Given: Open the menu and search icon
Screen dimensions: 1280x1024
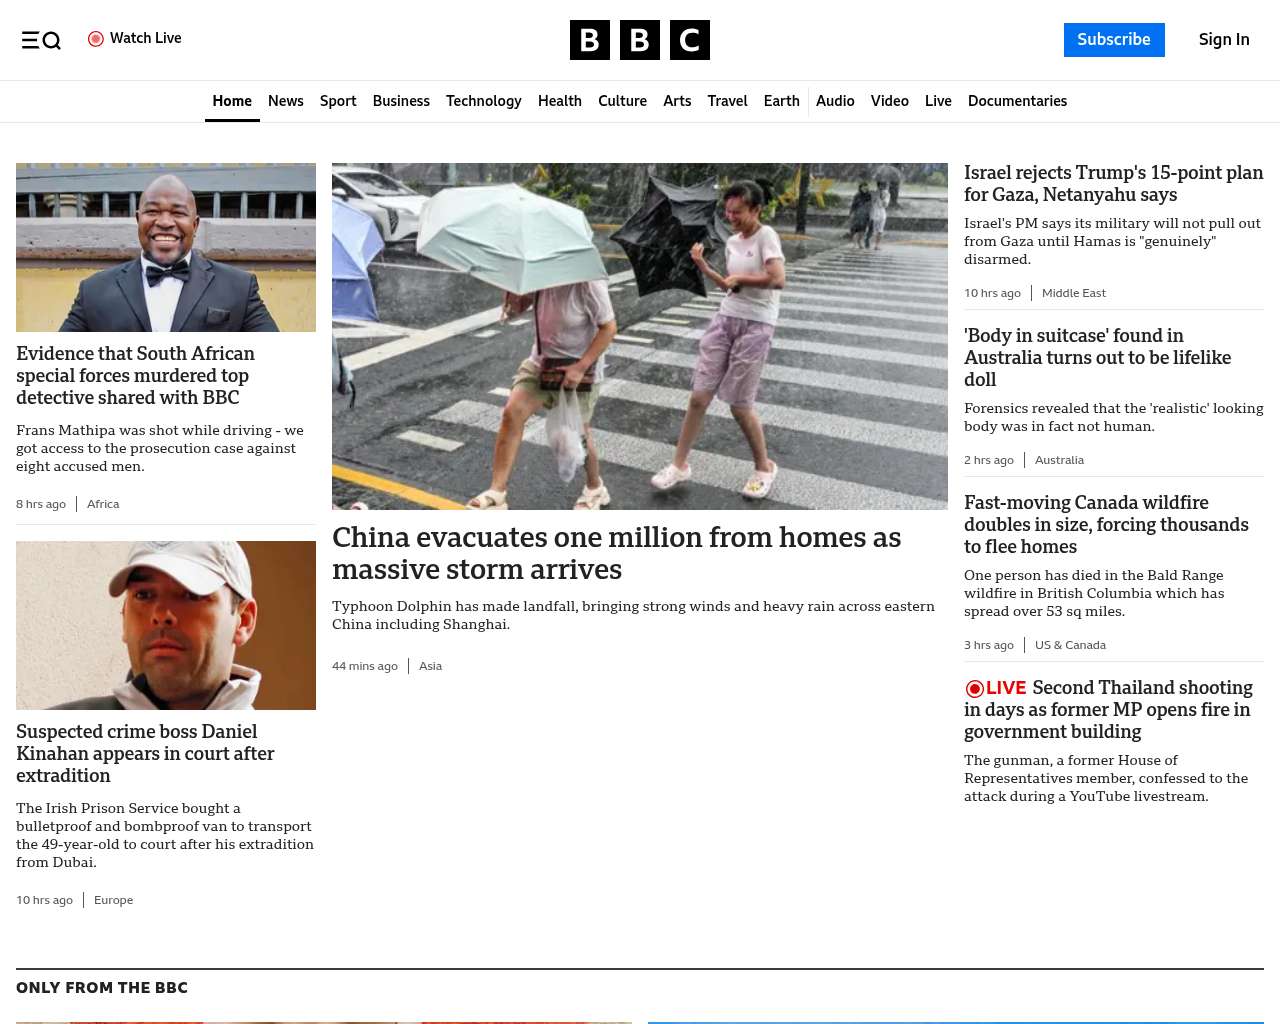Looking at the screenshot, I should 41,40.
